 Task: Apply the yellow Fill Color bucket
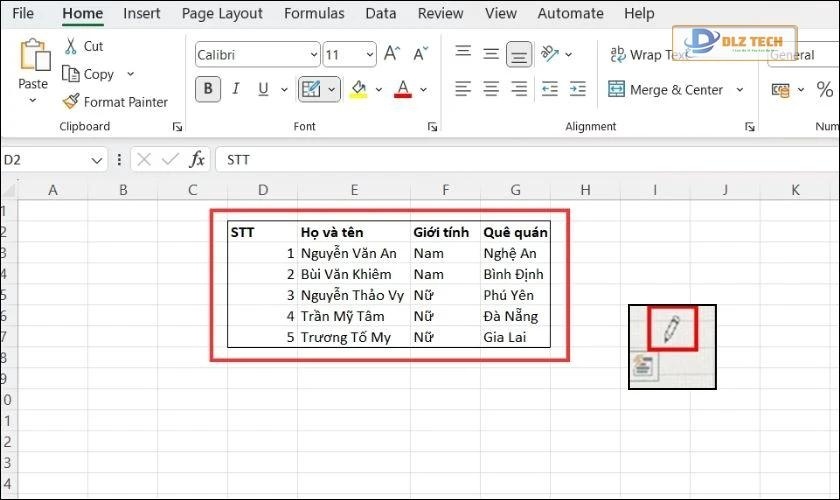tap(358, 89)
